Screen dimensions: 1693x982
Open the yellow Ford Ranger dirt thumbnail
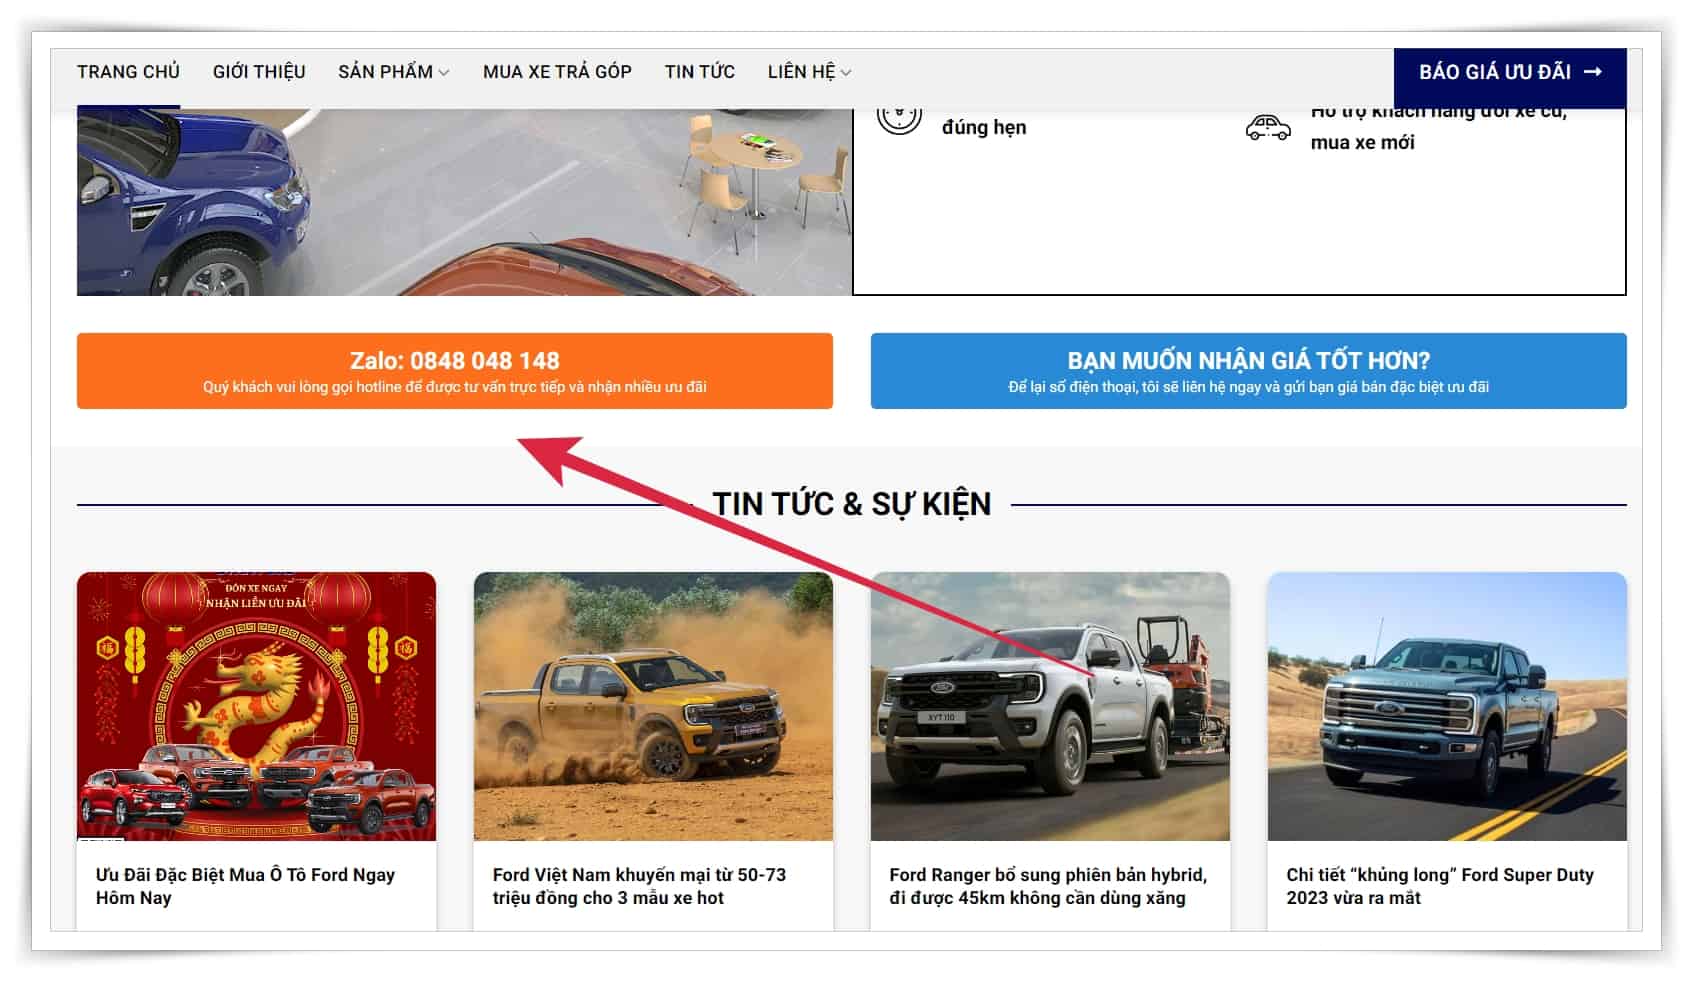point(653,706)
